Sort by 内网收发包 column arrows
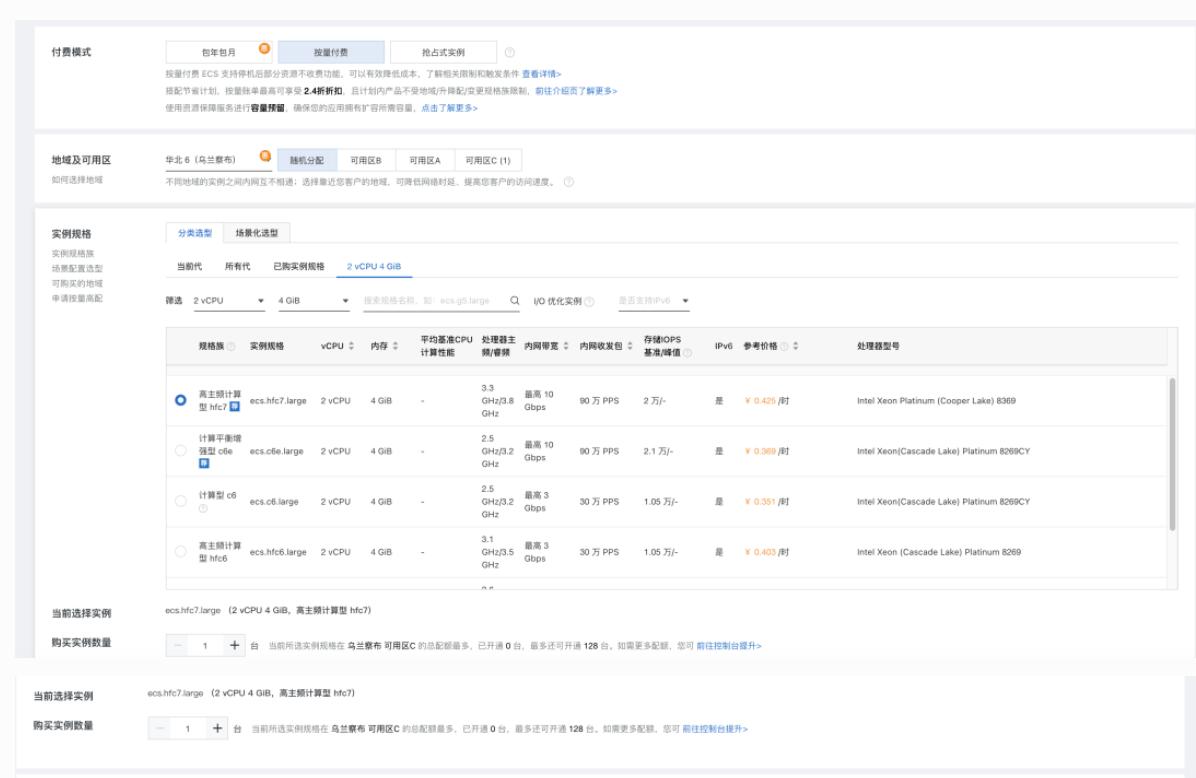Screen dimensions: 1196x778 tap(630, 346)
